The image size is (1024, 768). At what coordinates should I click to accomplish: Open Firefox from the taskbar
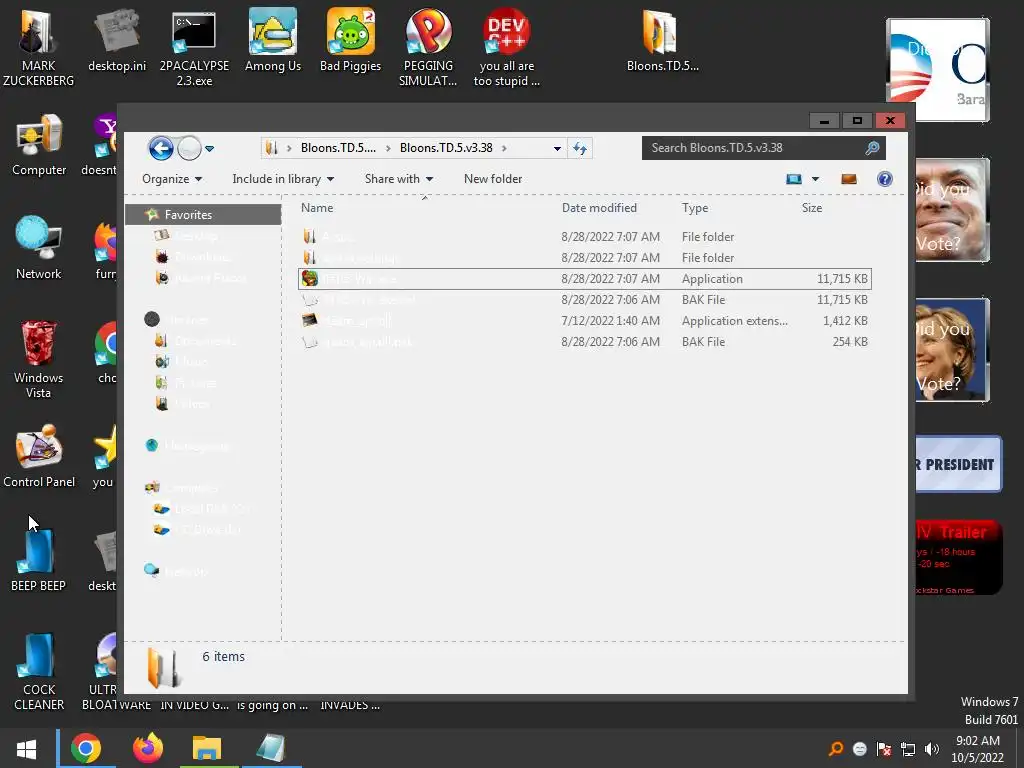coord(148,748)
